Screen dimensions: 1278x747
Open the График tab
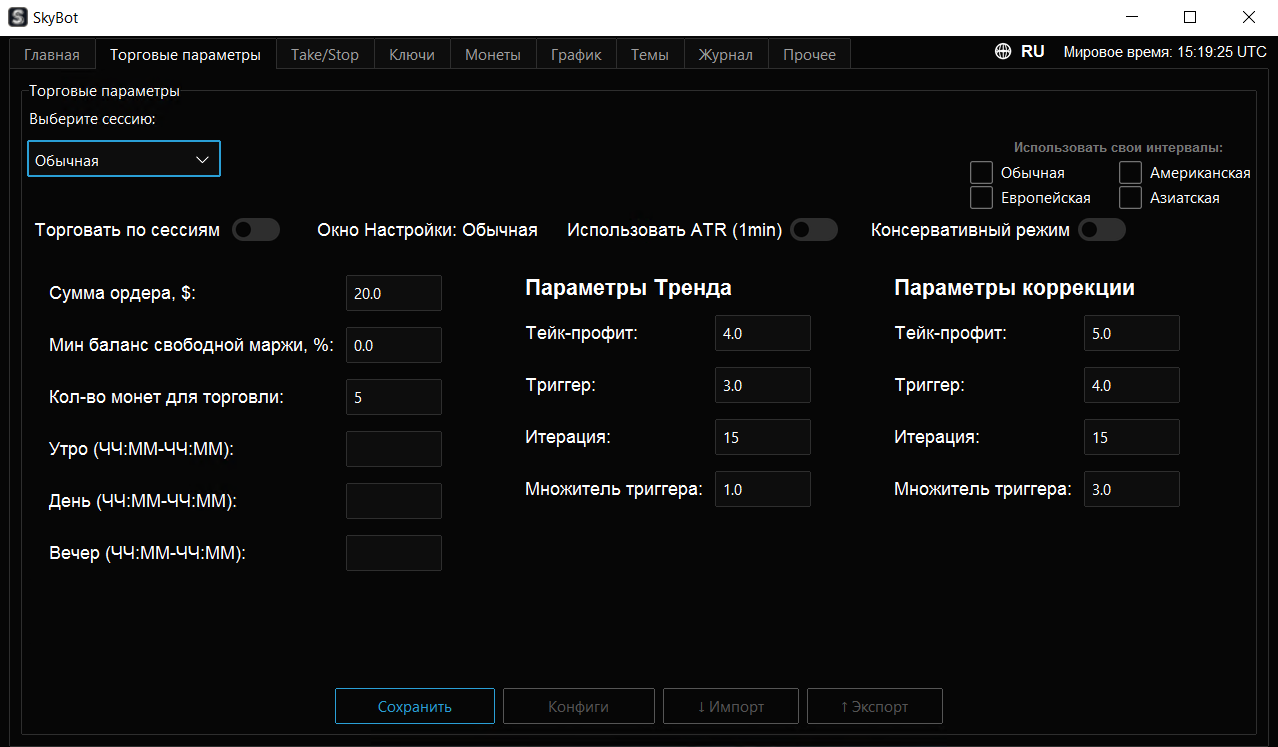point(576,54)
